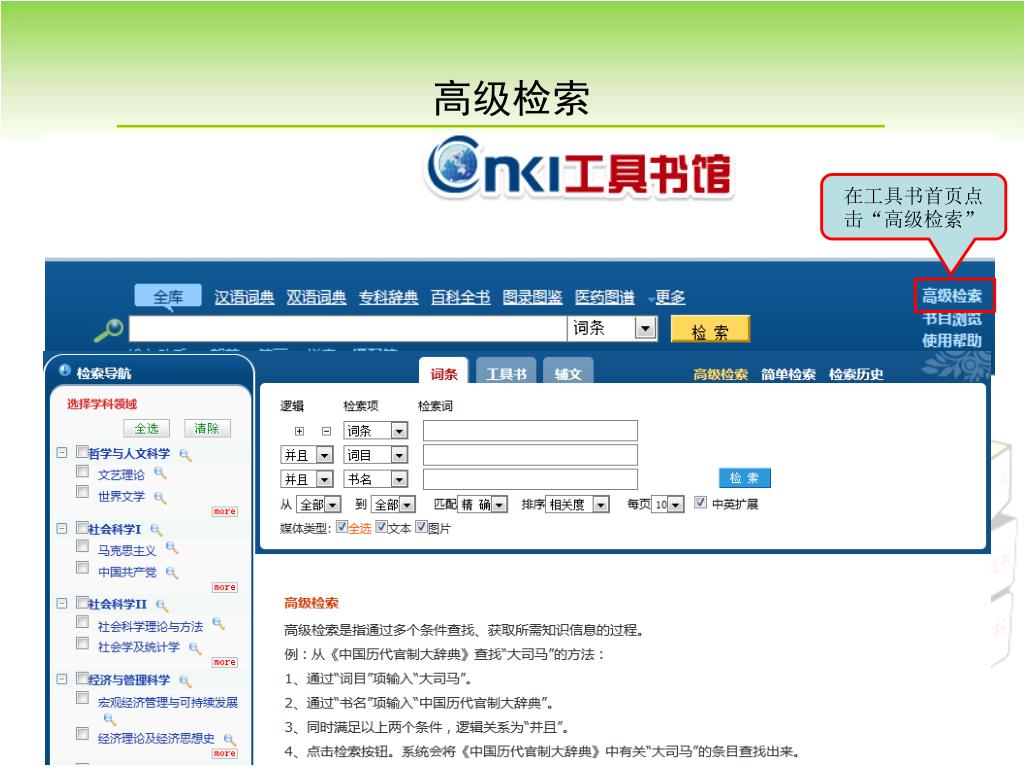Open the 检索历史 link
1024x768 pixels.
pos(856,374)
